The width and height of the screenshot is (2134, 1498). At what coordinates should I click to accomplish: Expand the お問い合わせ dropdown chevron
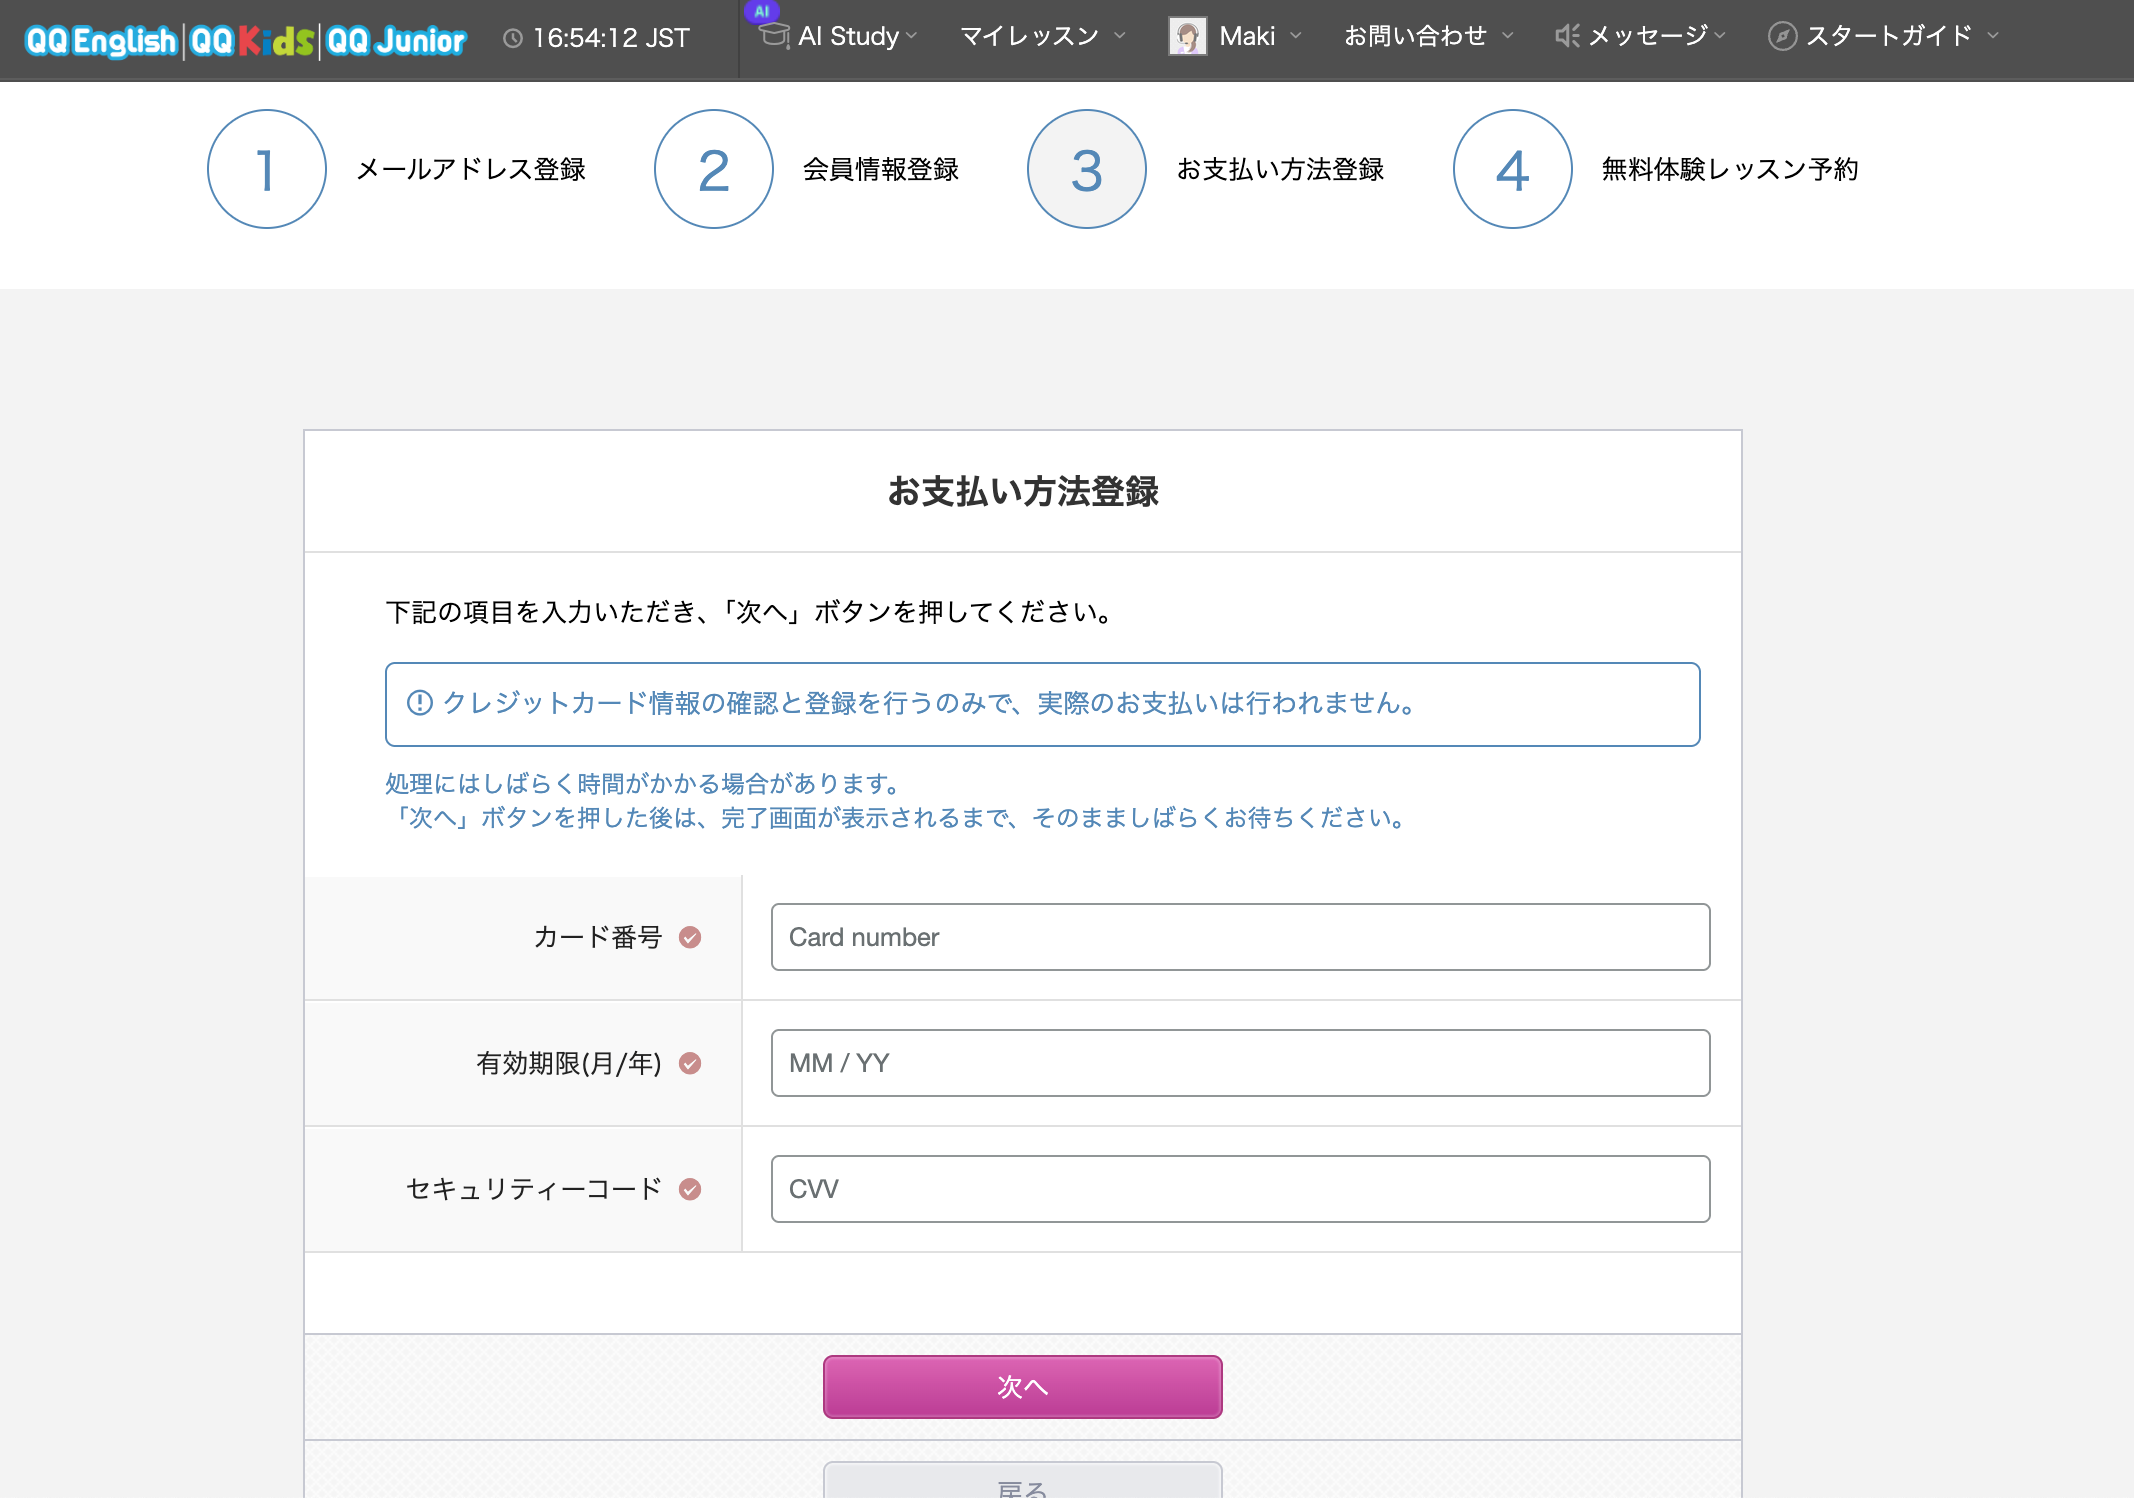[x=1508, y=36]
